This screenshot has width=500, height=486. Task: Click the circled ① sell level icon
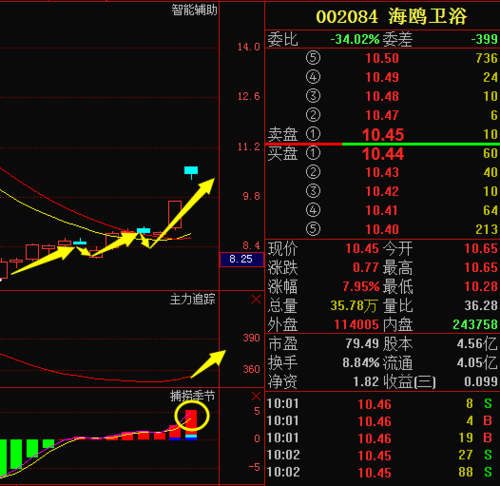click(313, 134)
